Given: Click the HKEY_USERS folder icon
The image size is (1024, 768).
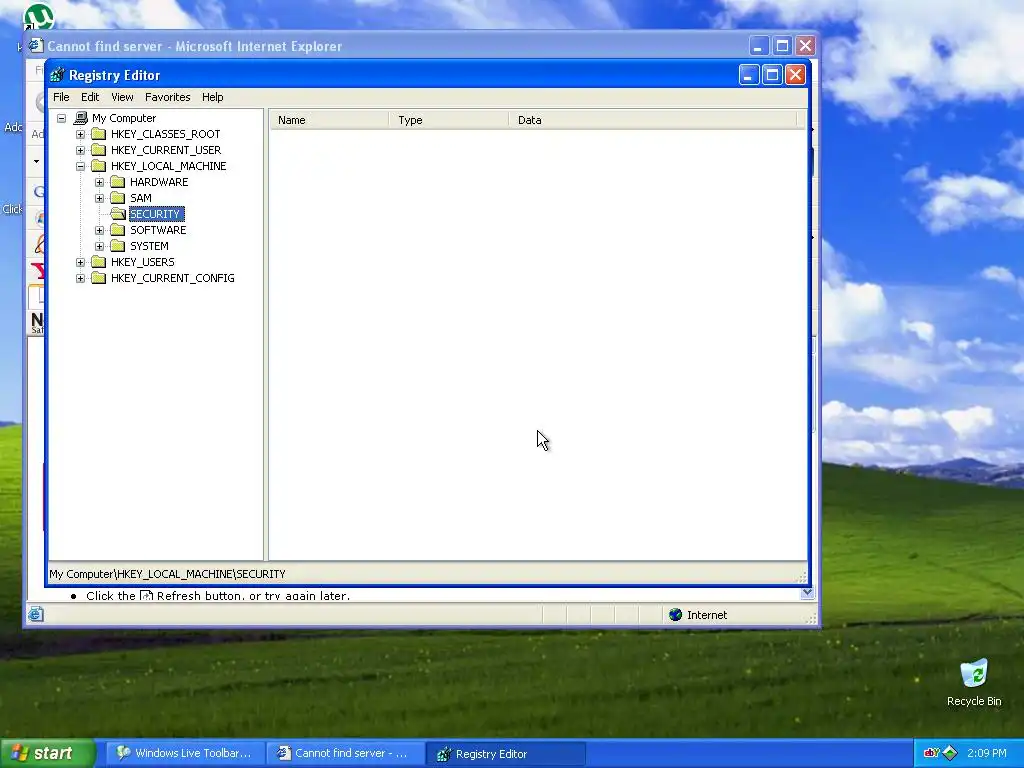Looking at the screenshot, I should 99,262.
